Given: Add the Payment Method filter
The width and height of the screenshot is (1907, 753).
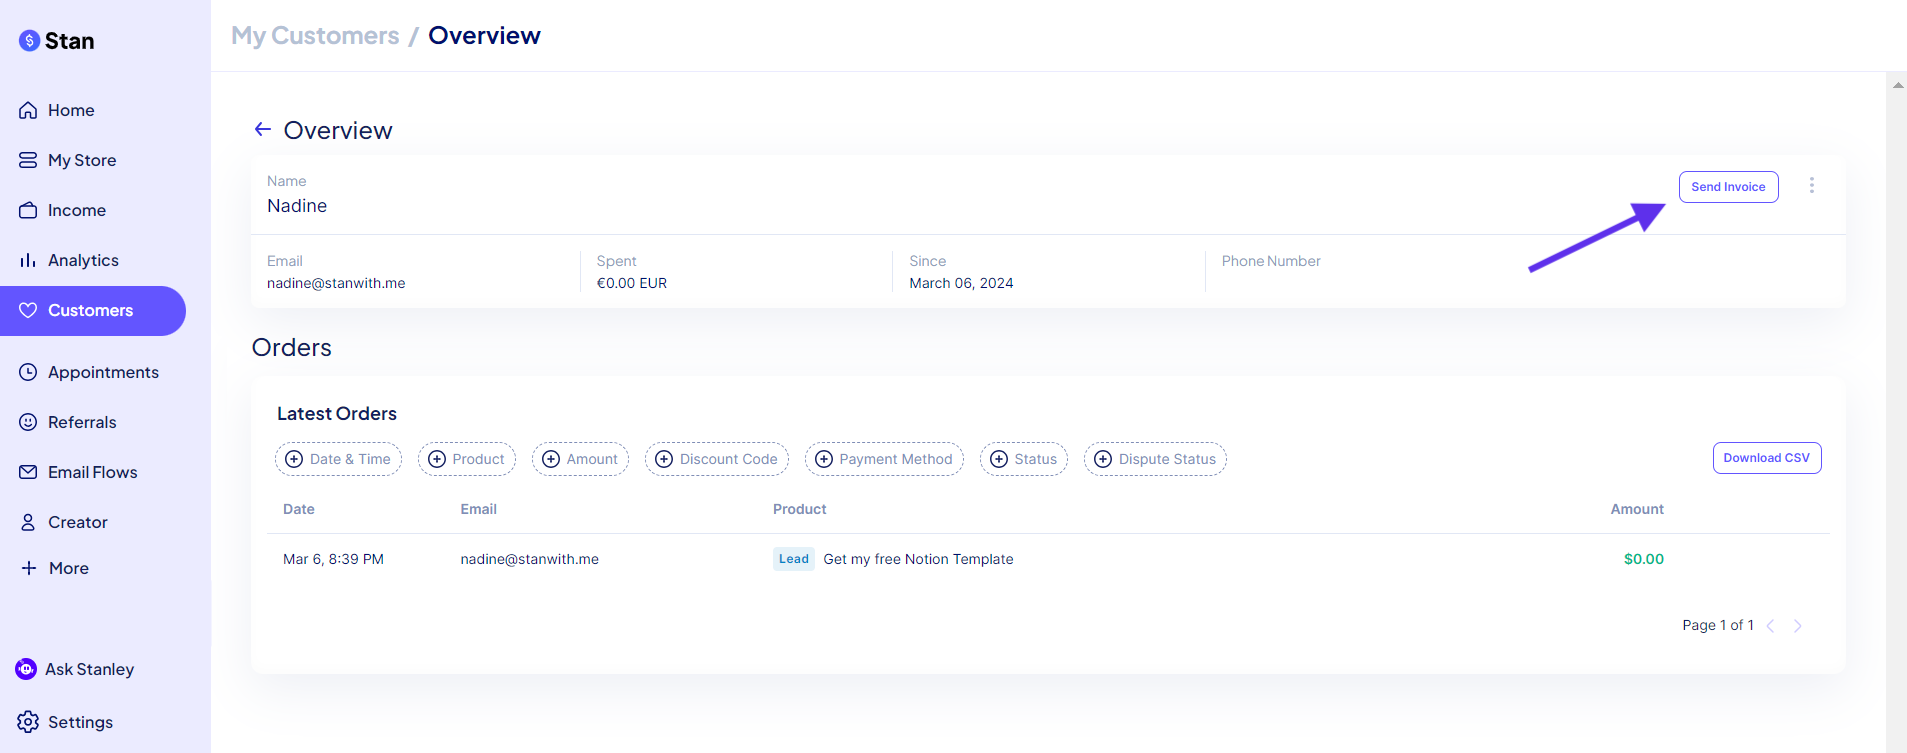Looking at the screenshot, I should tap(884, 459).
